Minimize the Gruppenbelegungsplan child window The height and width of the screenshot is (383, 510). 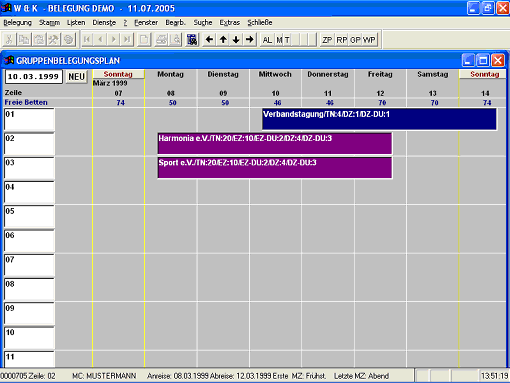[468, 61]
